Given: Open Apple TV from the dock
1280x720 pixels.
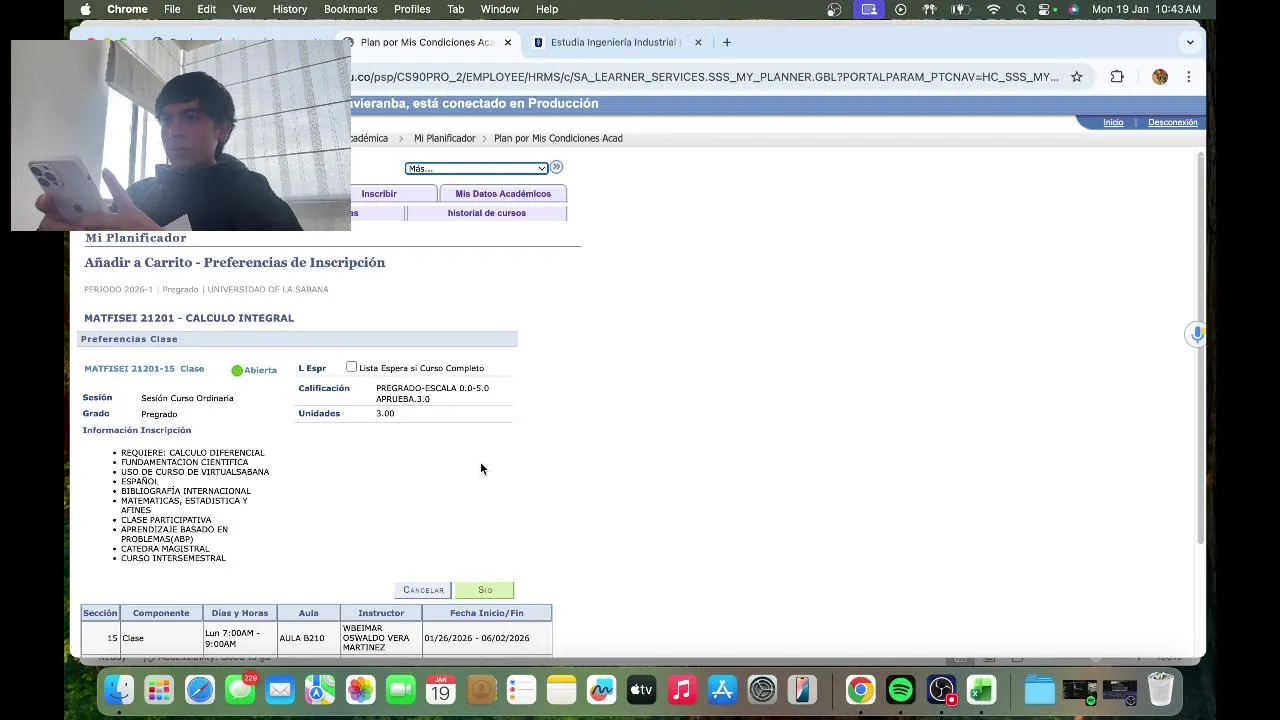Looking at the screenshot, I should 641,690.
